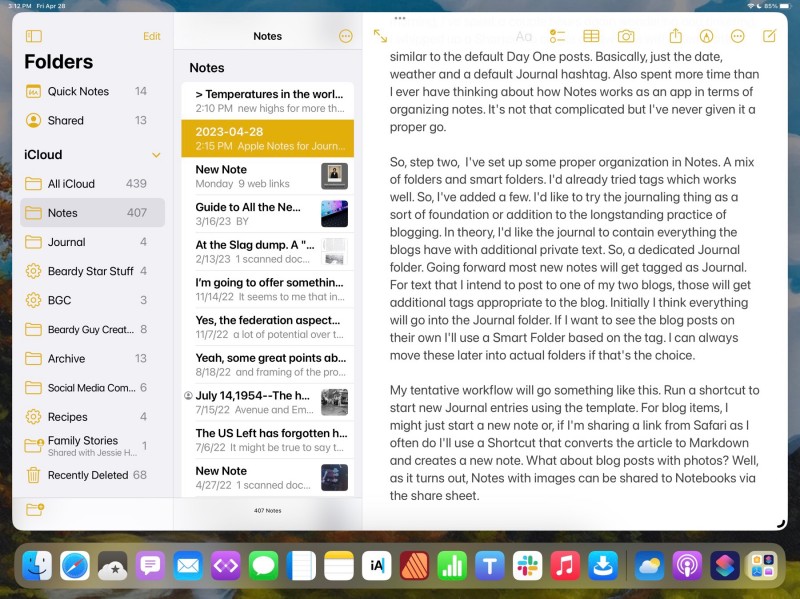Image resolution: width=800 pixels, height=599 pixels.
Task: Collapse the iCloud folder section
Action: [x=157, y=155]
